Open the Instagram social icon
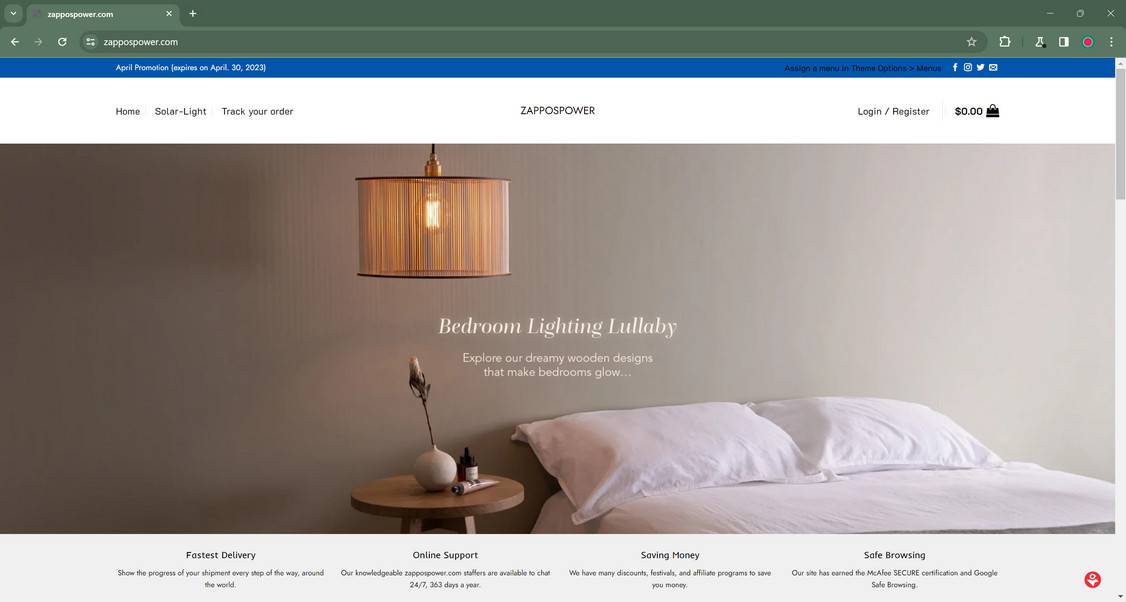Viewport: 1126px width, 602px height. [x=967, y=68]
